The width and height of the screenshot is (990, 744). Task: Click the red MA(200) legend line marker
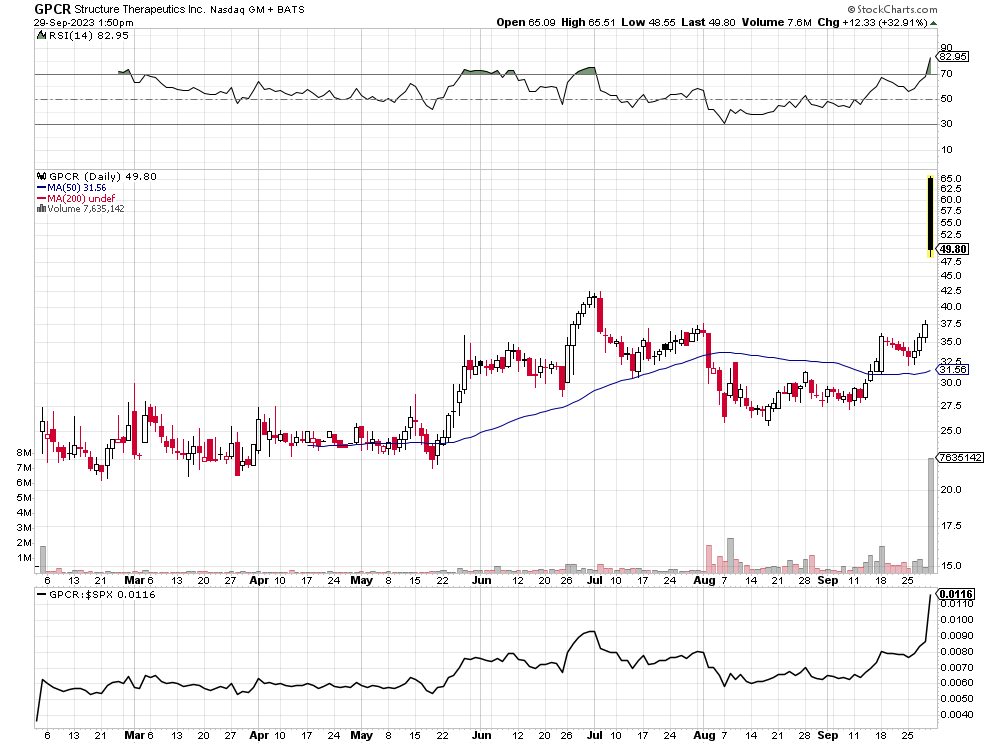click(x=41, y=198)
